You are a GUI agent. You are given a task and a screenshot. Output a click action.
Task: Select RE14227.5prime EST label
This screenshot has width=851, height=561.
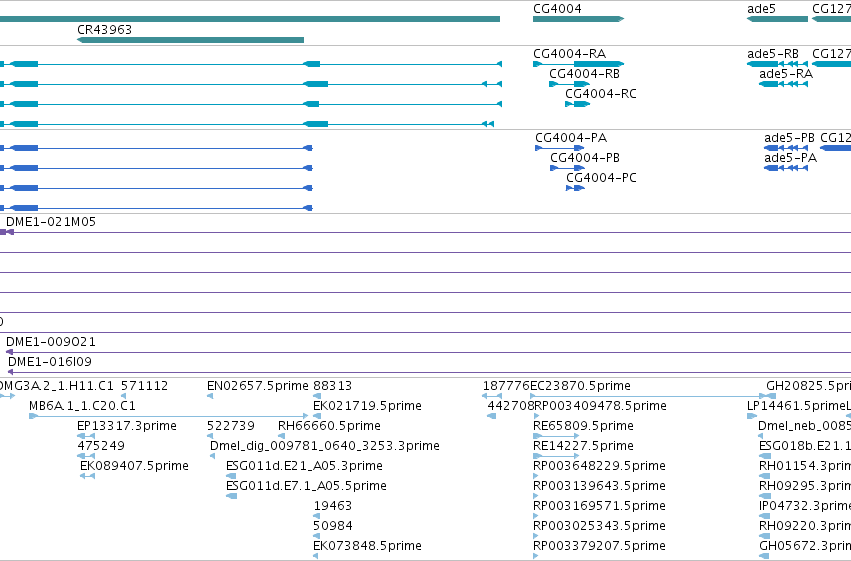pyautogui.click(x=583, y=446)
